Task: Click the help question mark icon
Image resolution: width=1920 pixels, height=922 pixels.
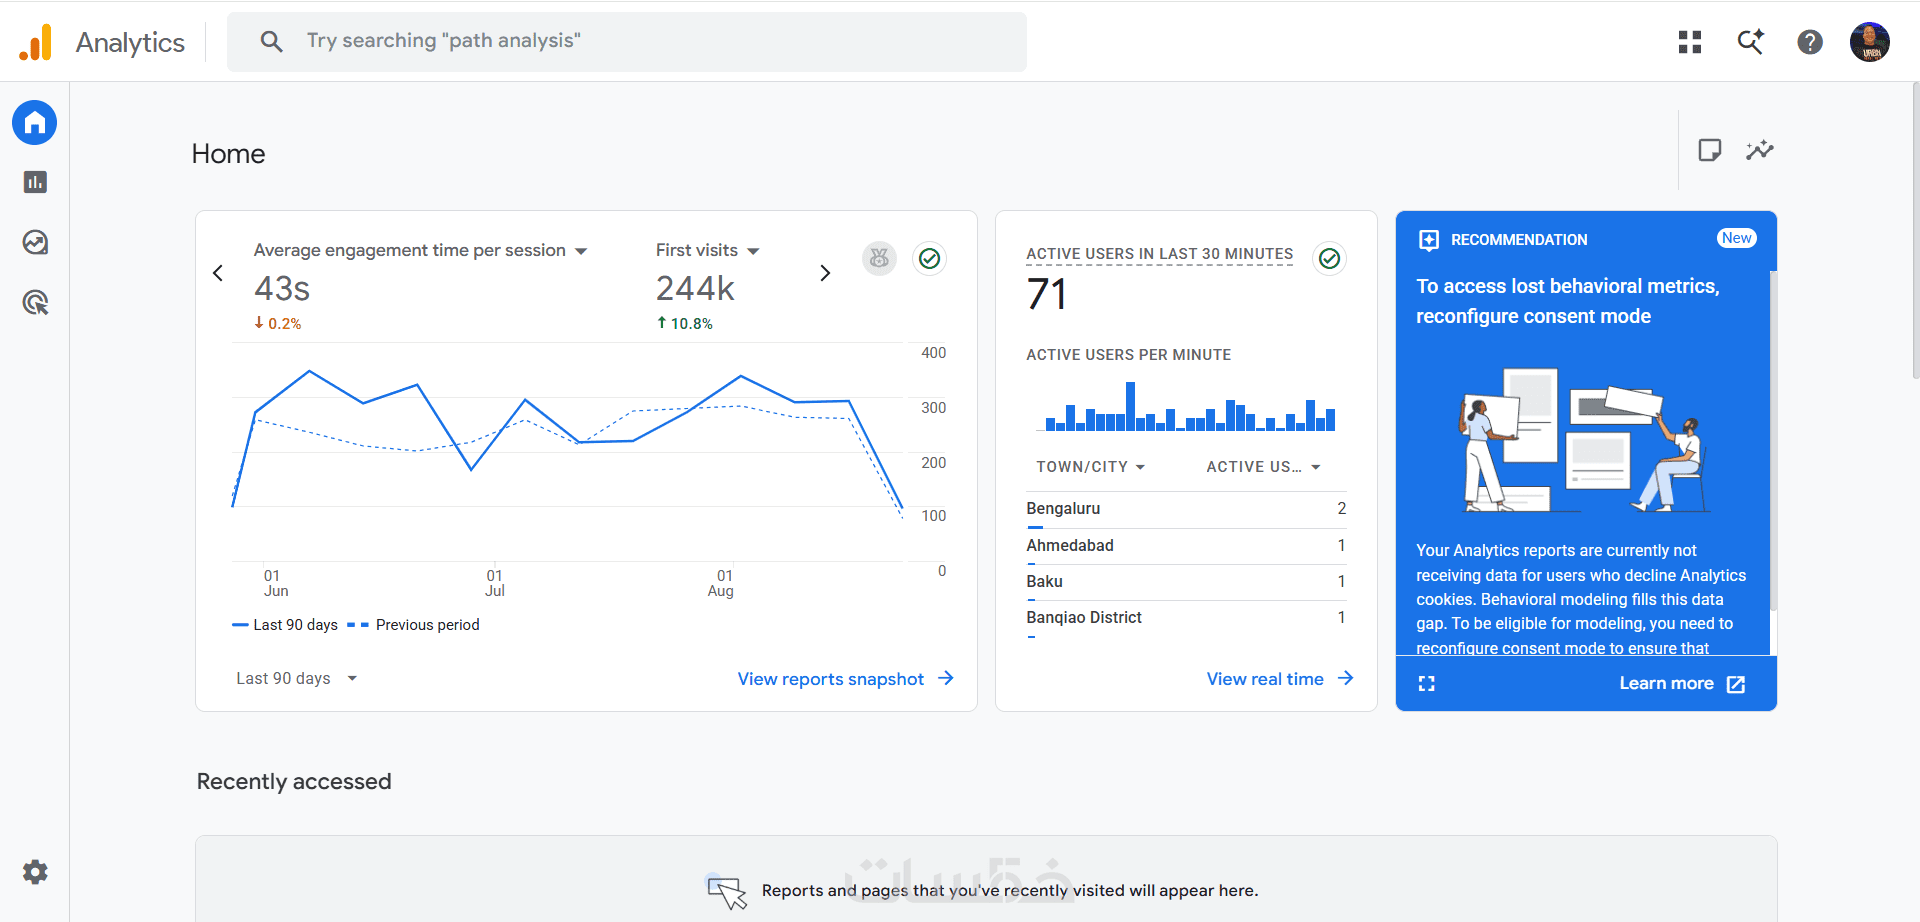Action: 1810,42
